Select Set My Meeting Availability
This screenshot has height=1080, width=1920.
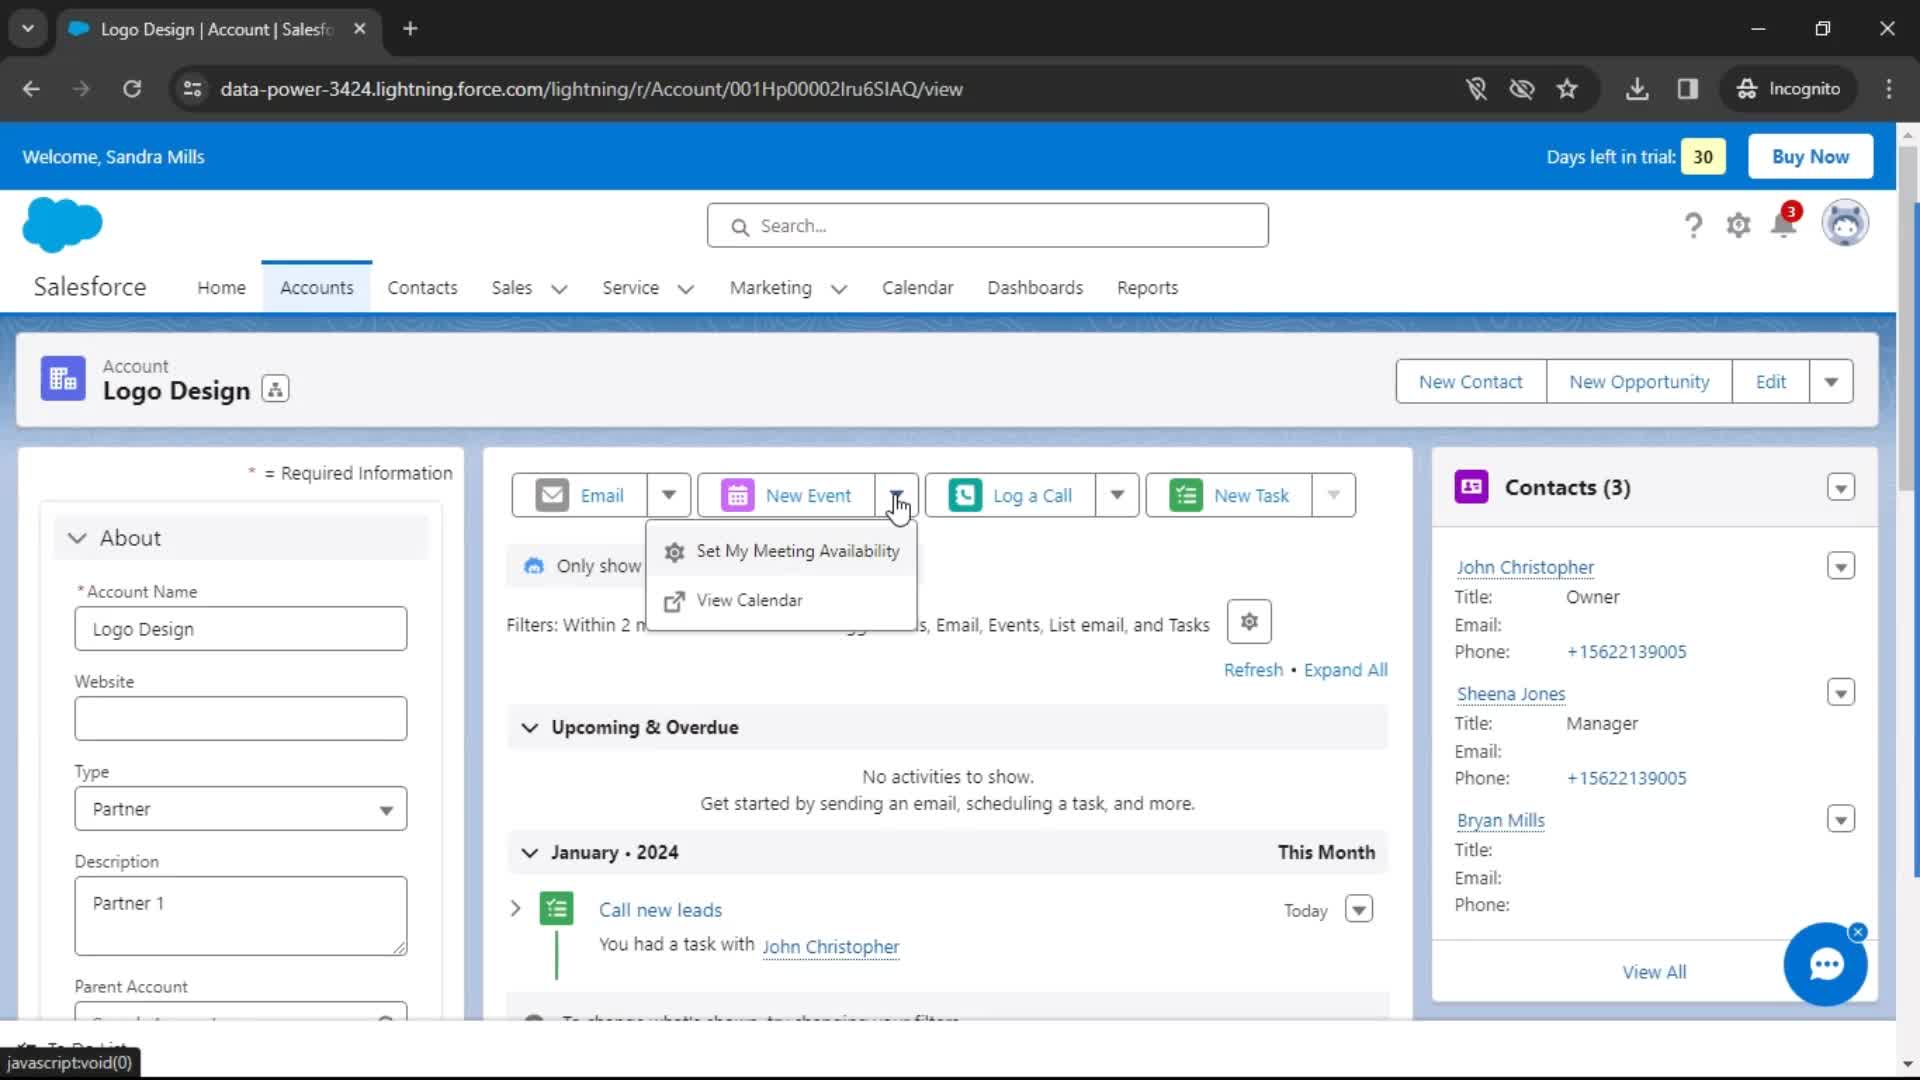tap(782, 551)
